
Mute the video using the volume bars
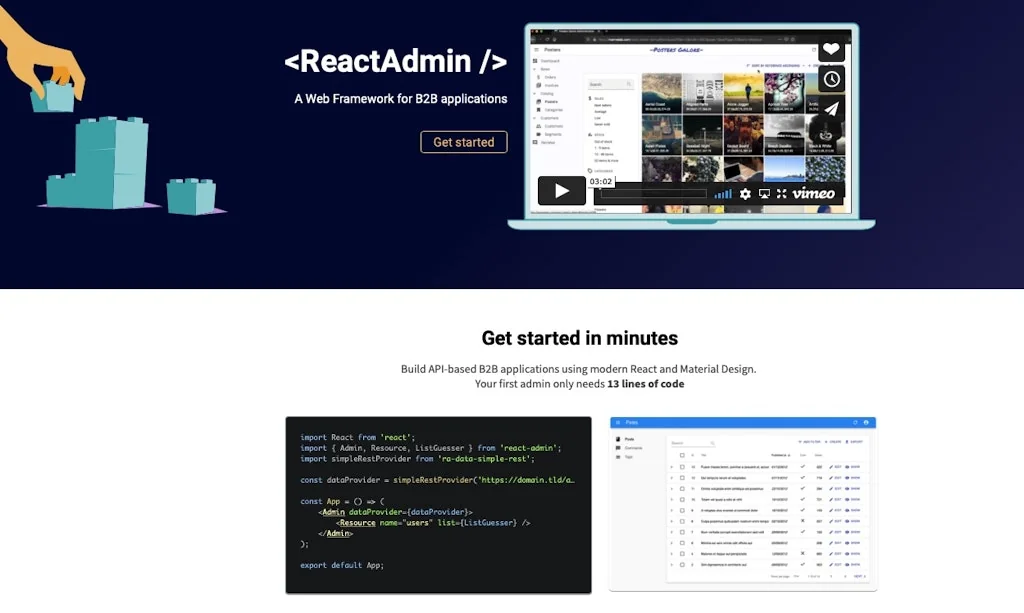(x=724, y=193)
